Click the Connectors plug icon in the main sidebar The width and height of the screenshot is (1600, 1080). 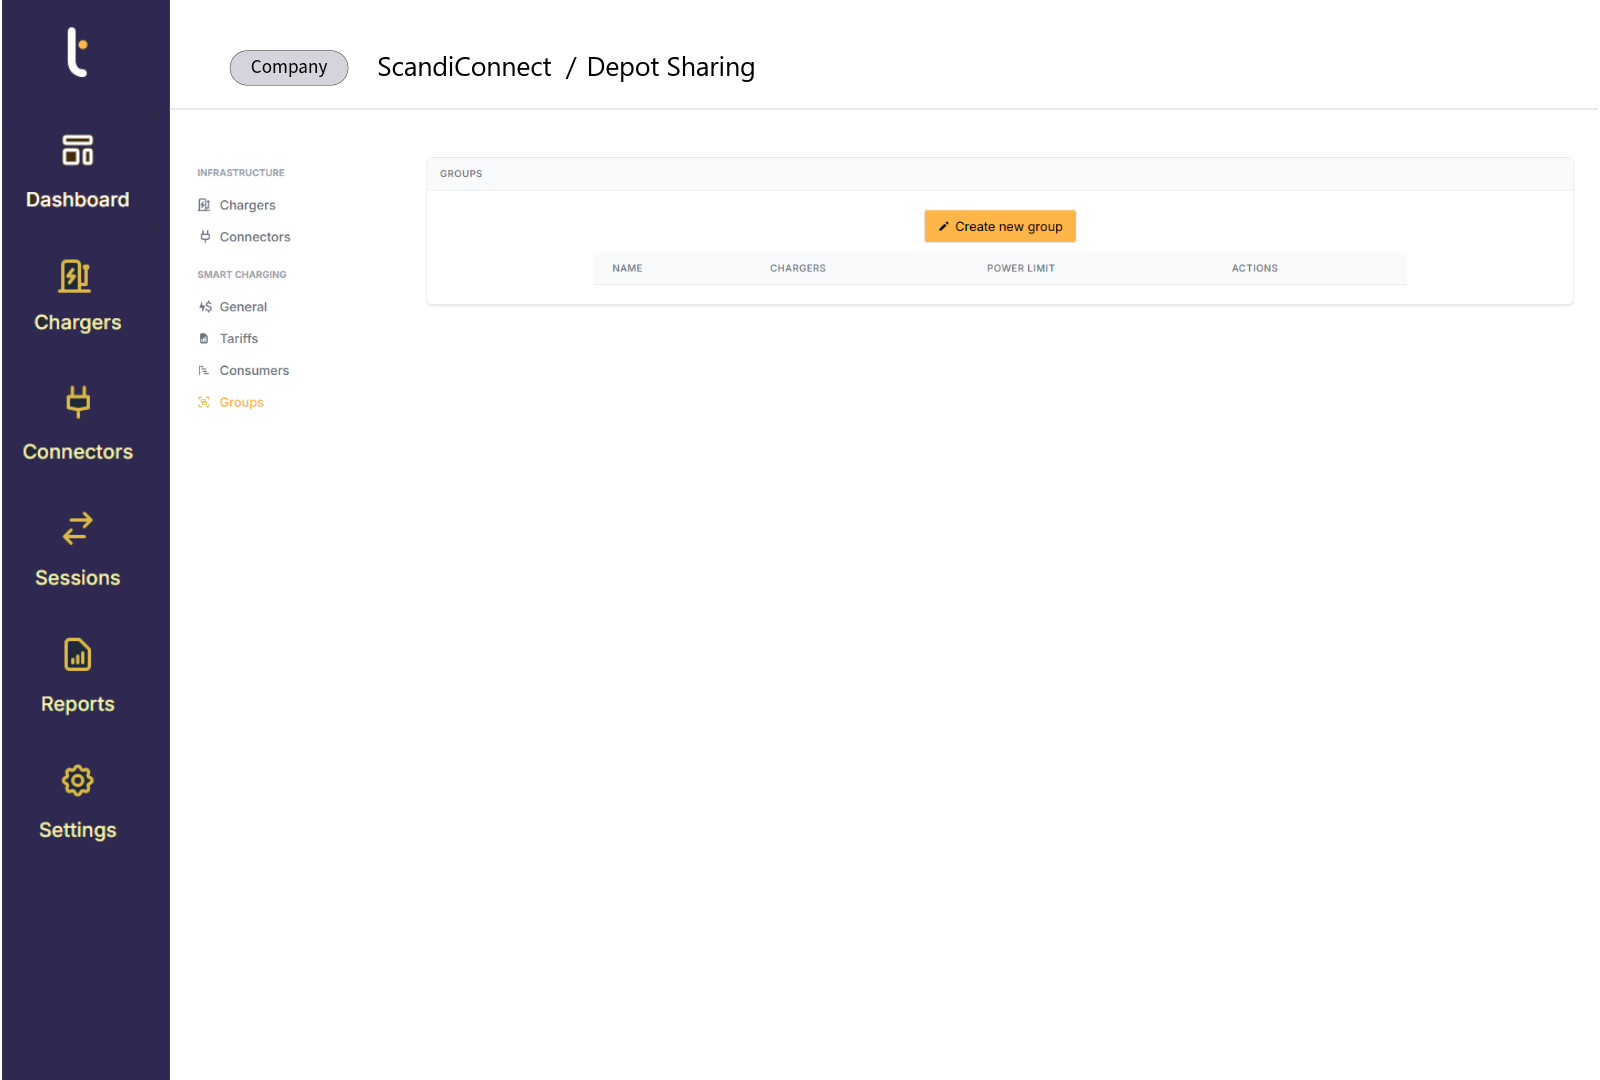77,402
